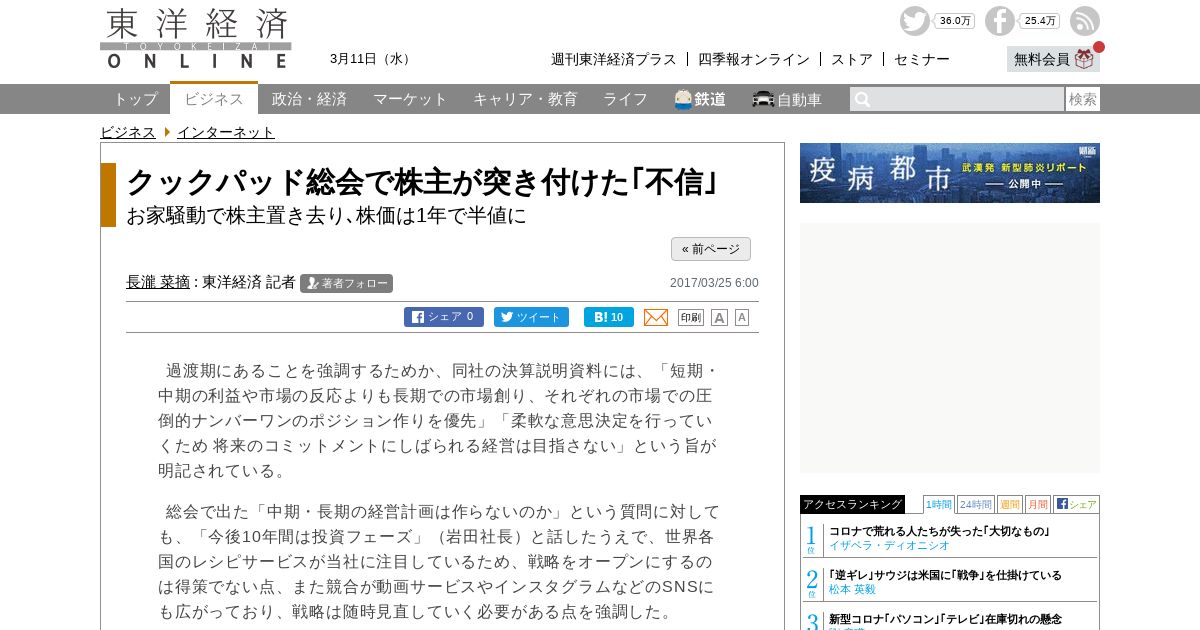Select the 週間 ranking tab
Viewport: 1200px width, 630px height.
pyautogui.click(x=1010, y=504)
